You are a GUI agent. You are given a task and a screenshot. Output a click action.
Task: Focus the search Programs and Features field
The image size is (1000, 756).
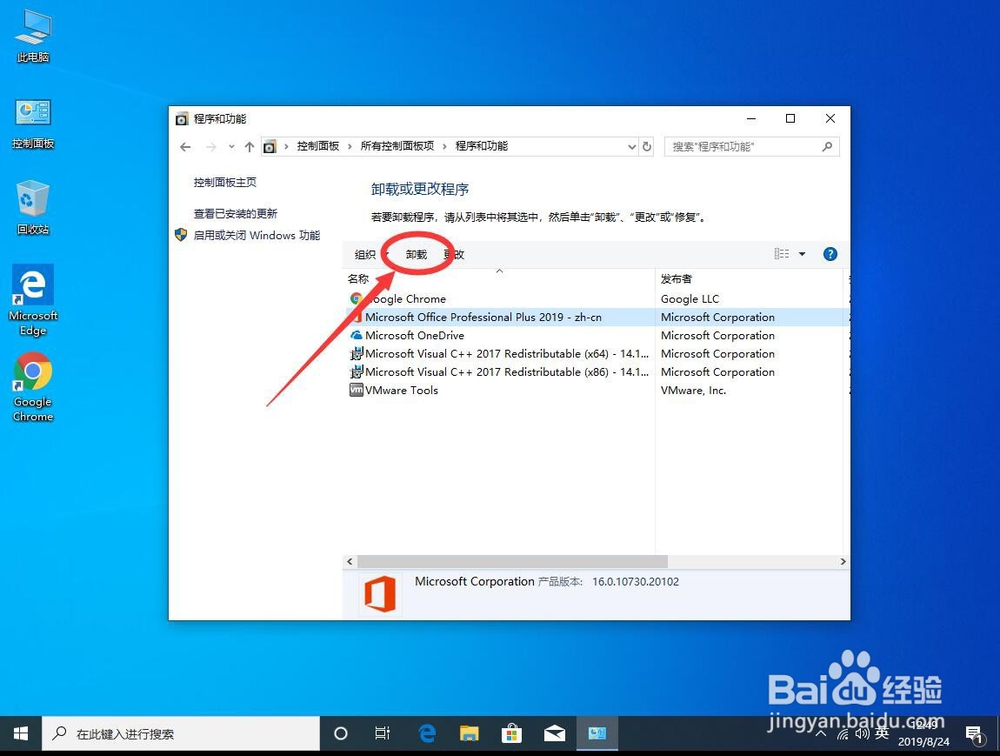tap(751, 147)
